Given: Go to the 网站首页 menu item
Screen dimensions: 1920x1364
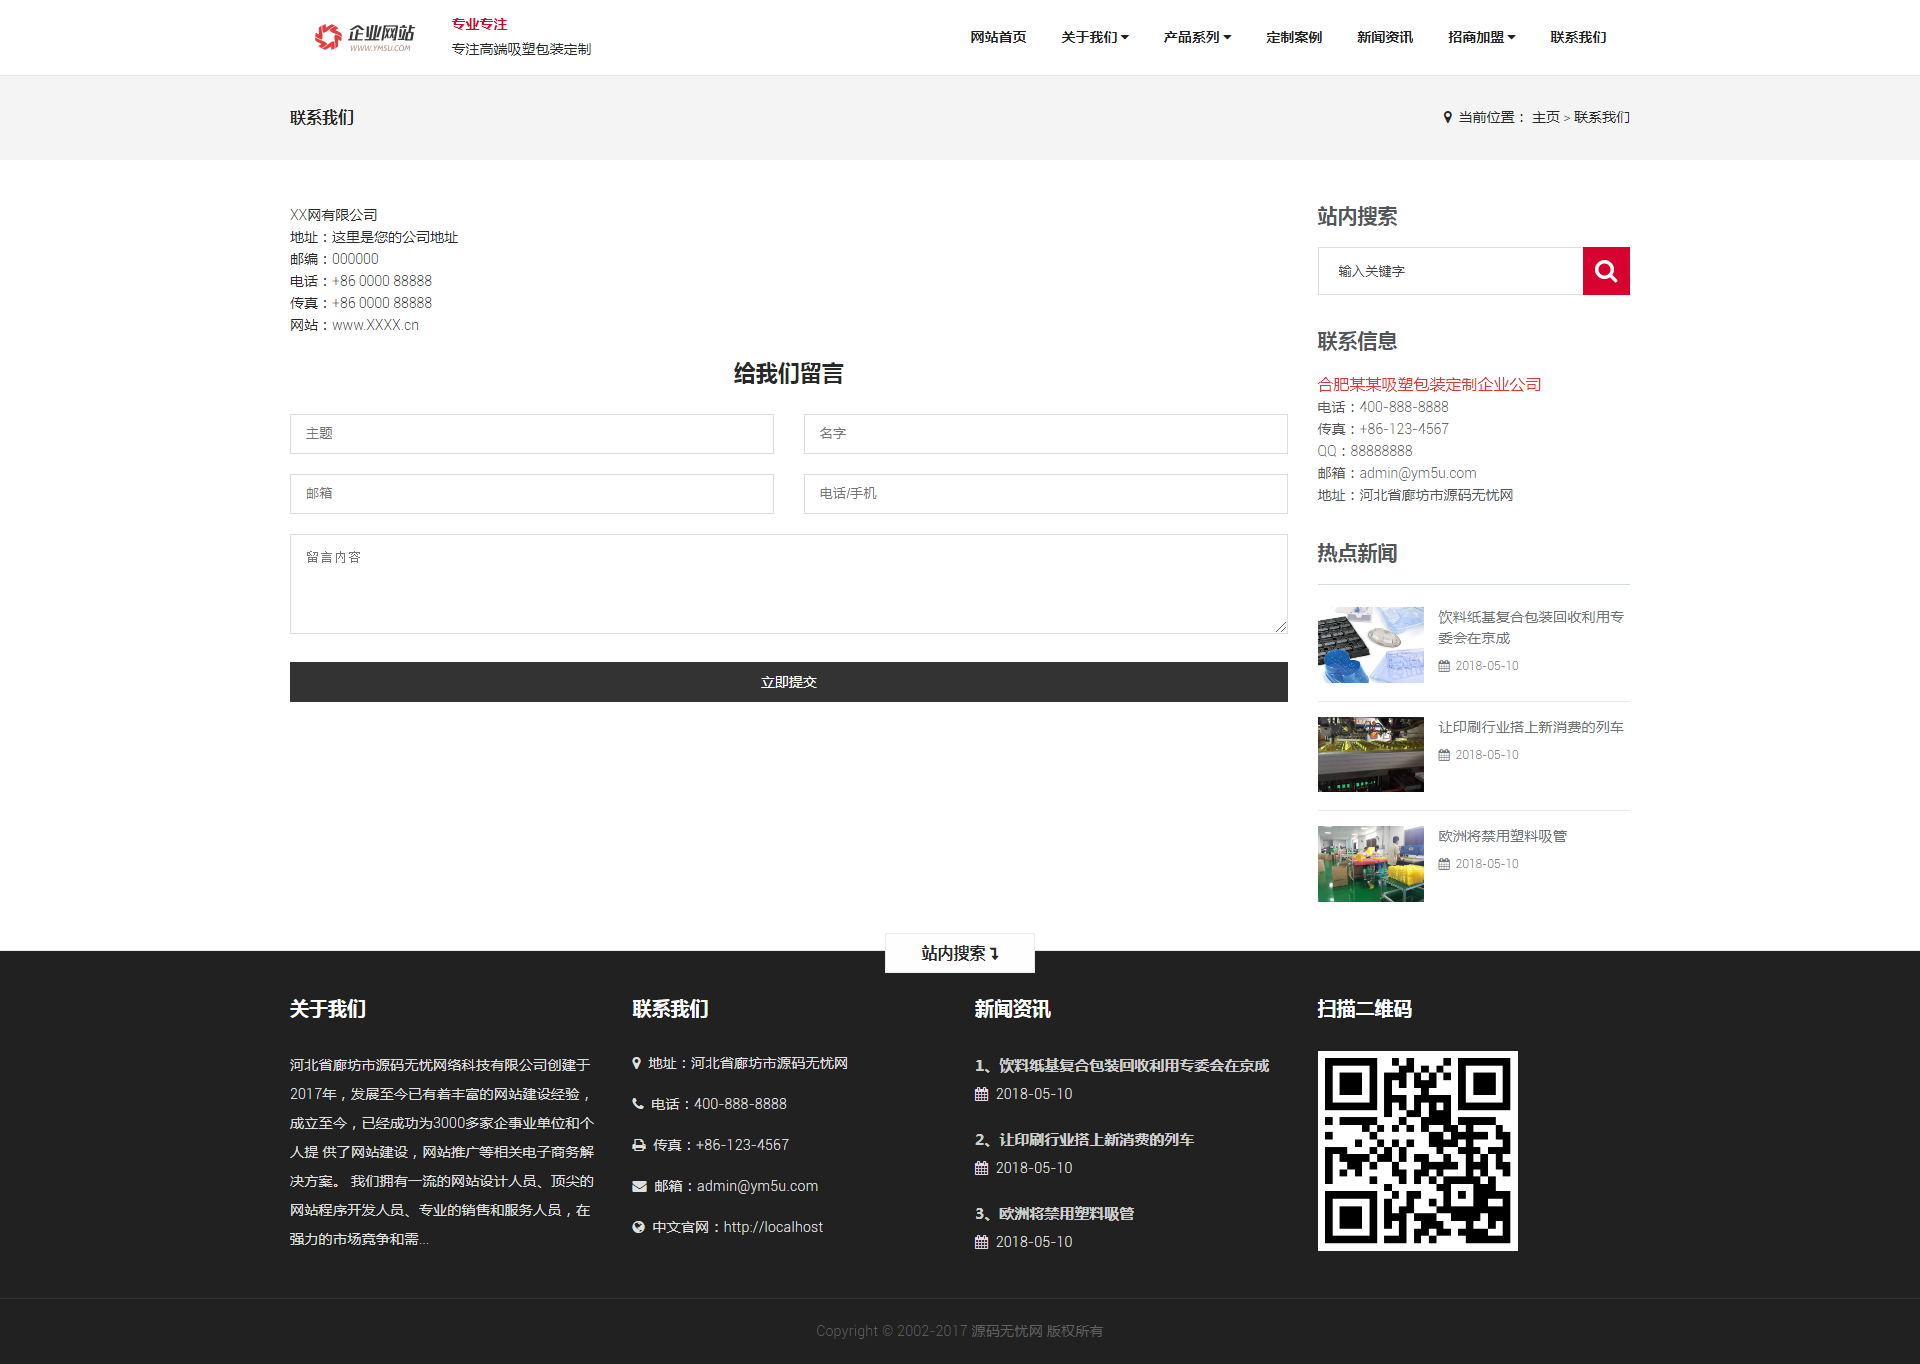Looking at the screenshot, I should click(x=997, y=37).
